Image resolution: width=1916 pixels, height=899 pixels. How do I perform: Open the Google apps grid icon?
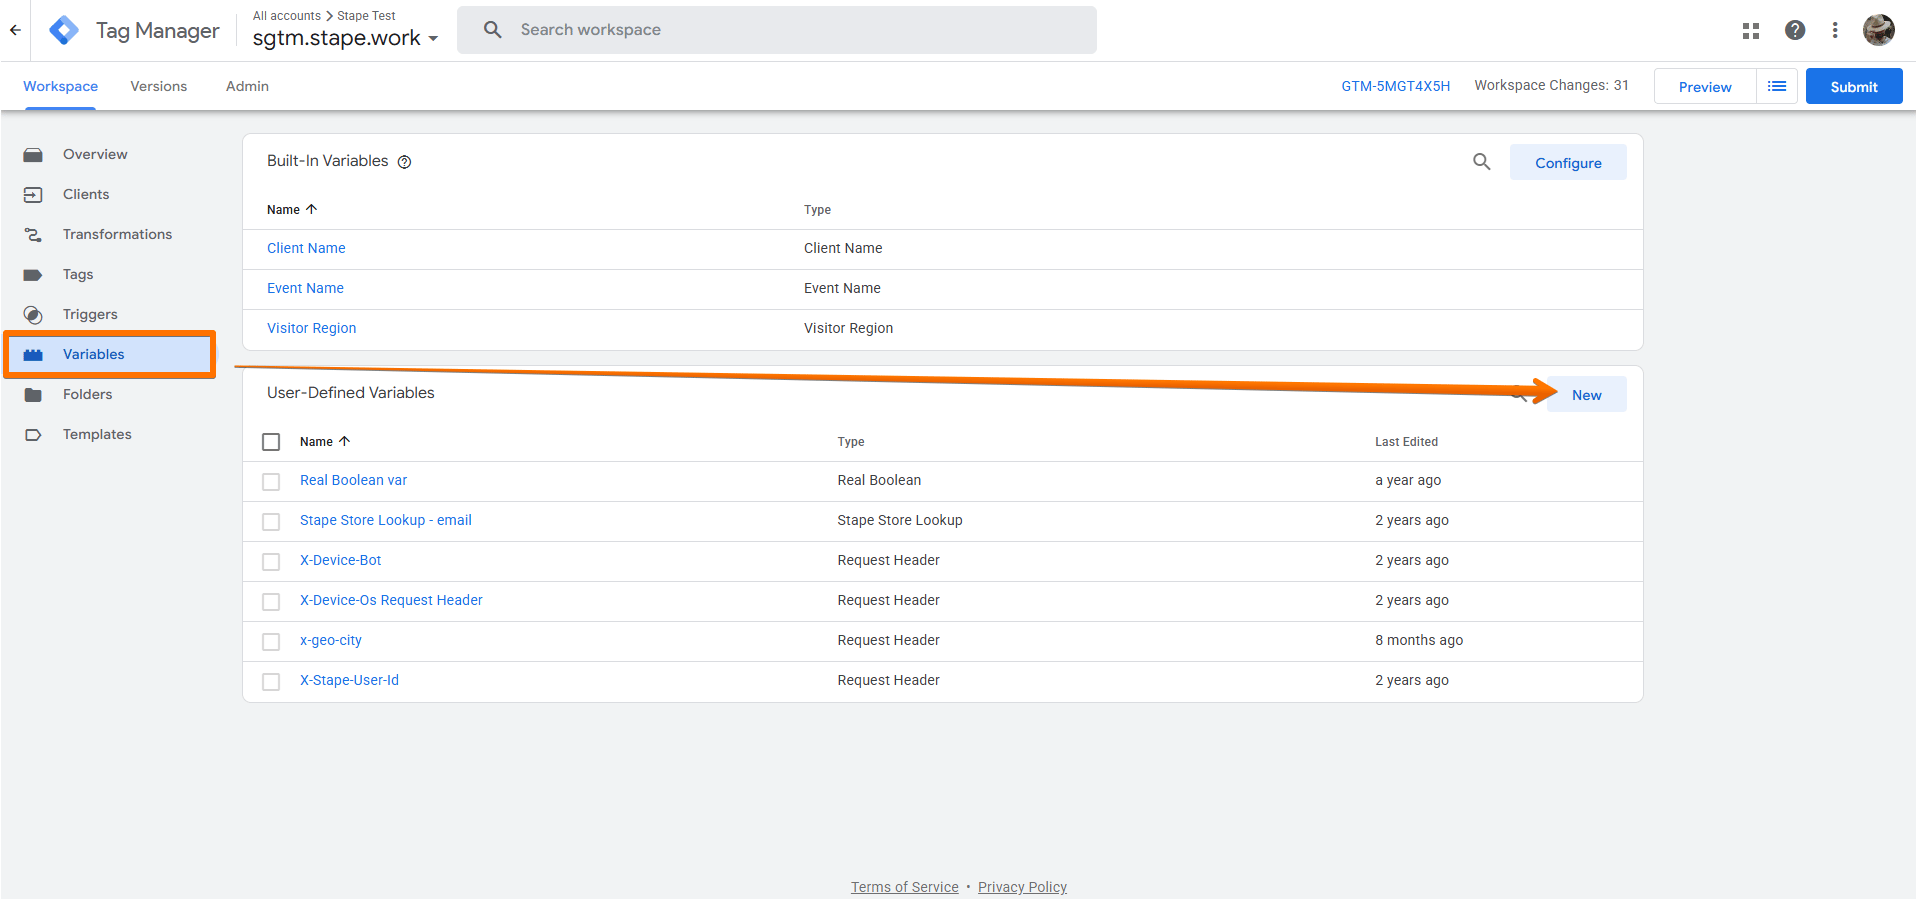tap(1750, 31)
